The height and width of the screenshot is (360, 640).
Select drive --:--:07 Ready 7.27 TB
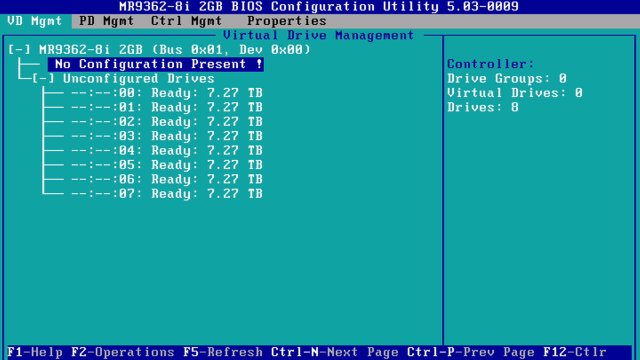[x=167, y=193]
